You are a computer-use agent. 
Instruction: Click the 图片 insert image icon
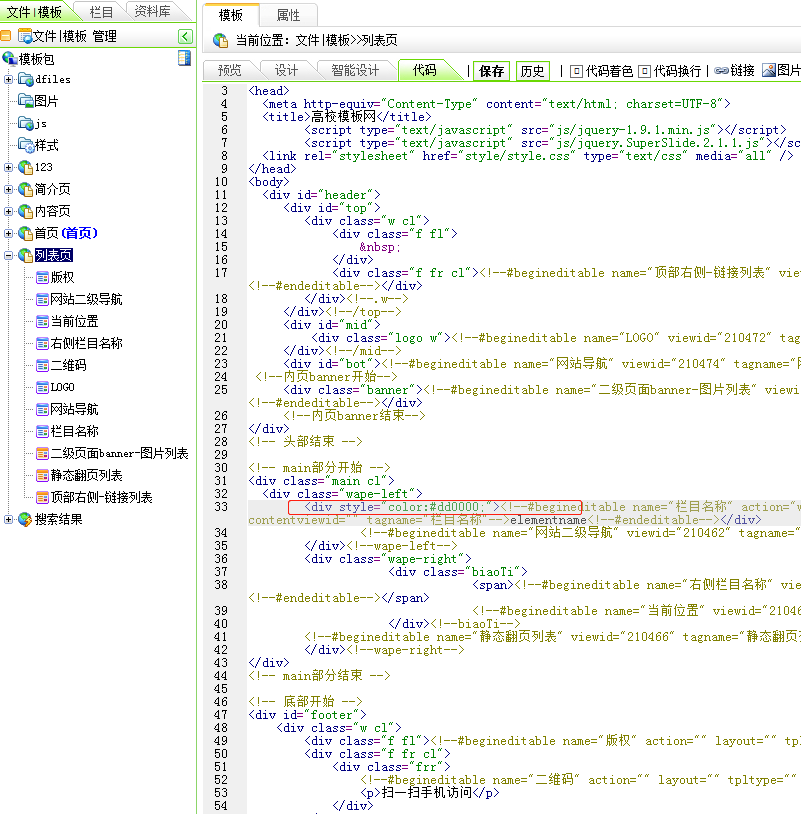click(x=768, y=71)
